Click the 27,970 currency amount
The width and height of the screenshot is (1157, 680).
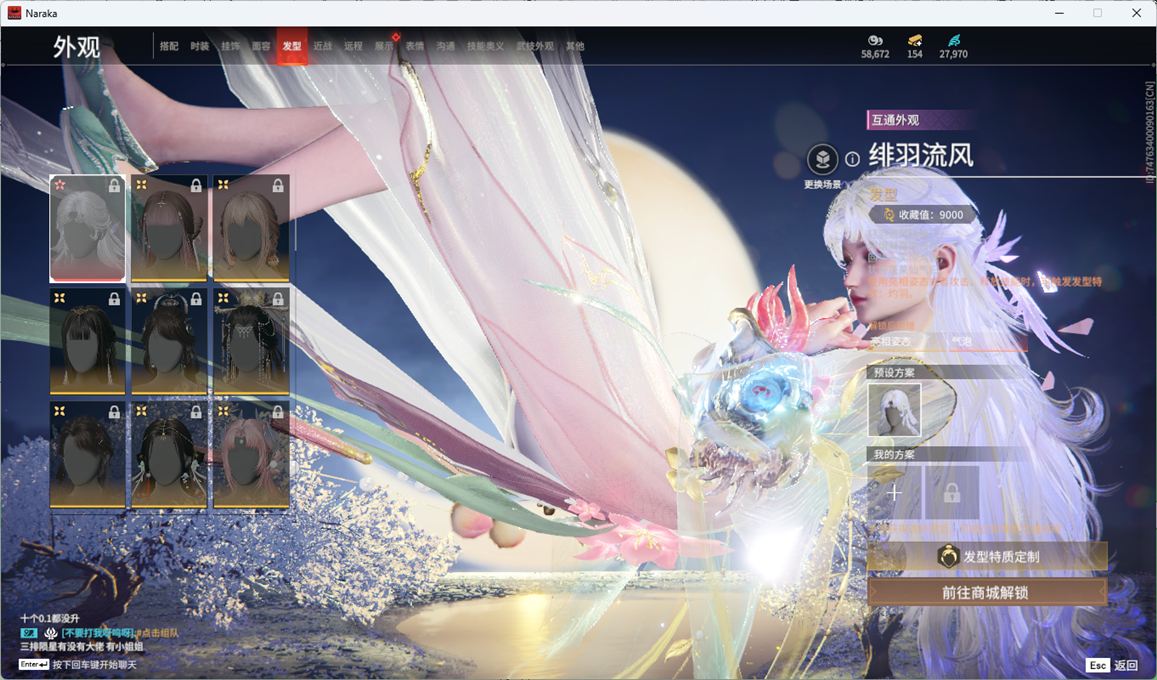click(953, 54)
